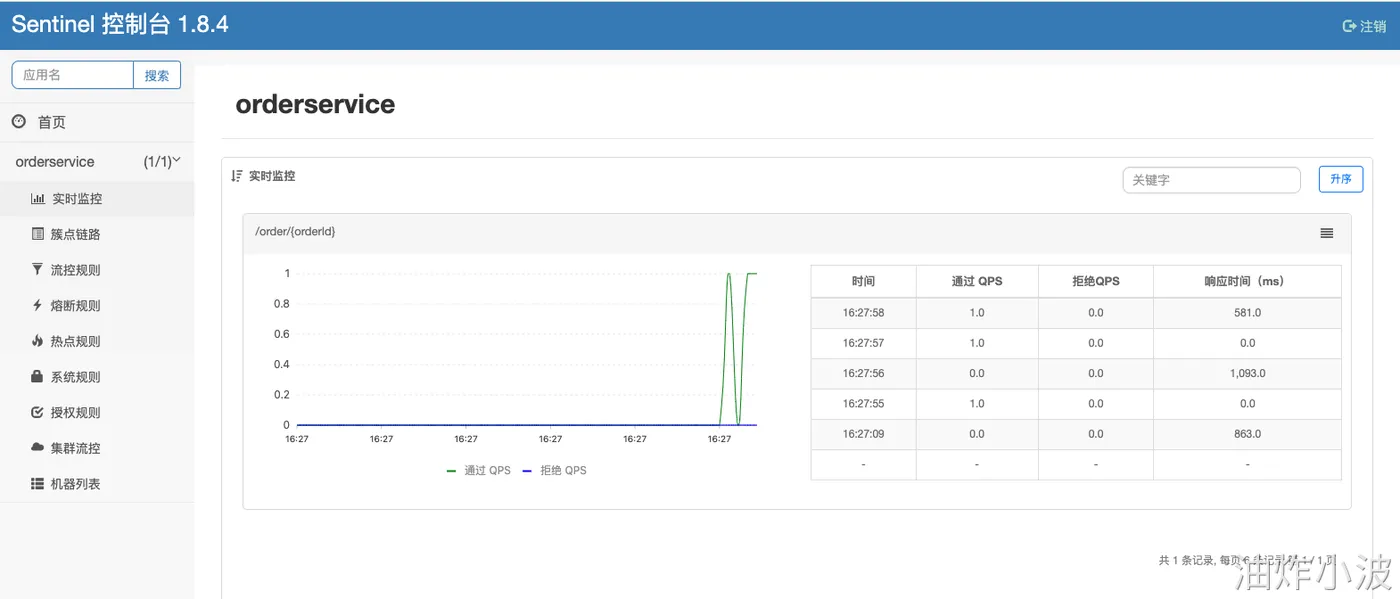
Task: Select the 机器列表 table icon
Action: click(38, 483)
